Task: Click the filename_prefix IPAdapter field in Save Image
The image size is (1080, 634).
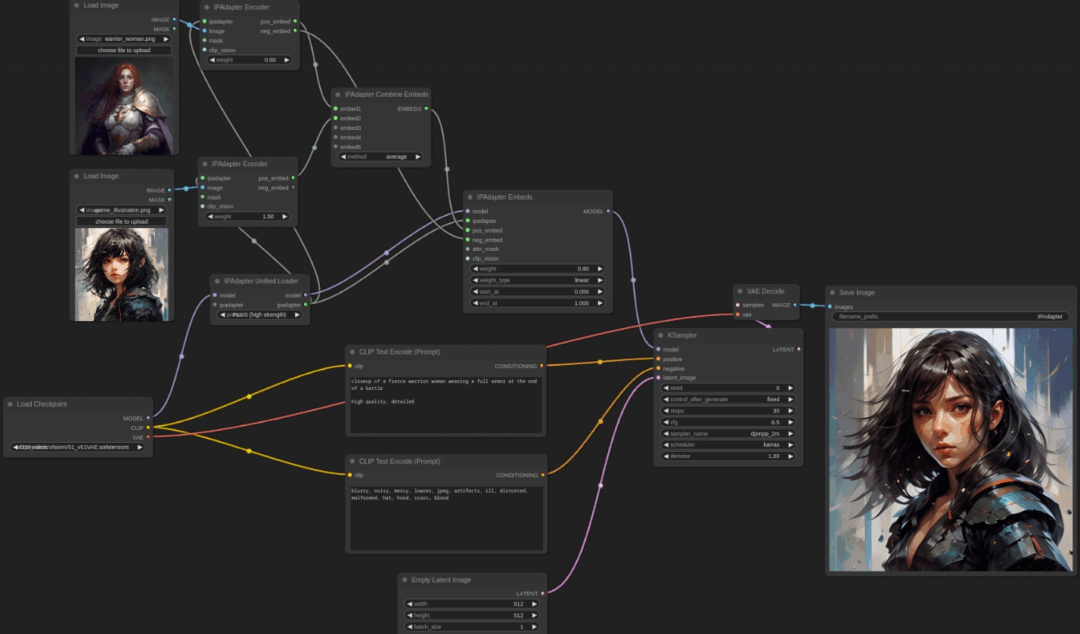Action: pos(951,316)
